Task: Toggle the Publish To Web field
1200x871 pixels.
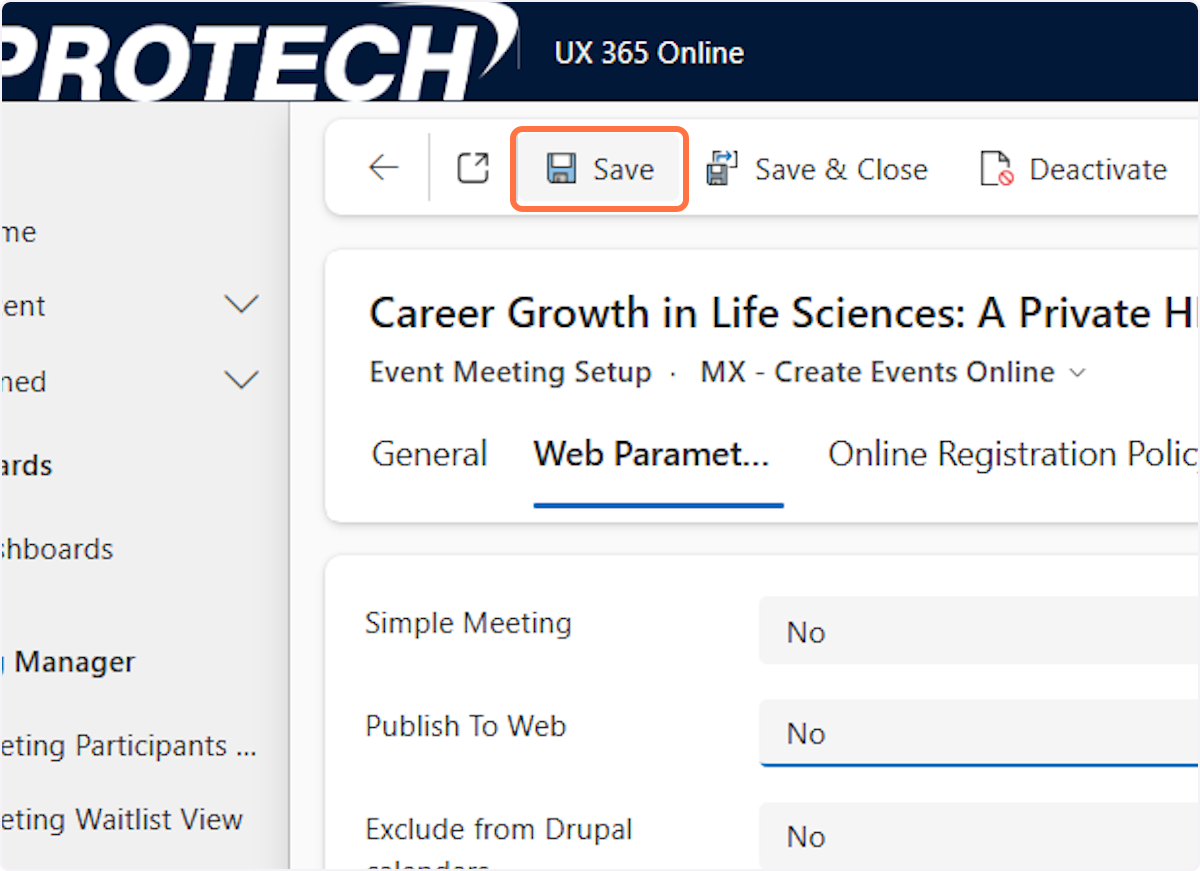Action: [x=978, y=733]
